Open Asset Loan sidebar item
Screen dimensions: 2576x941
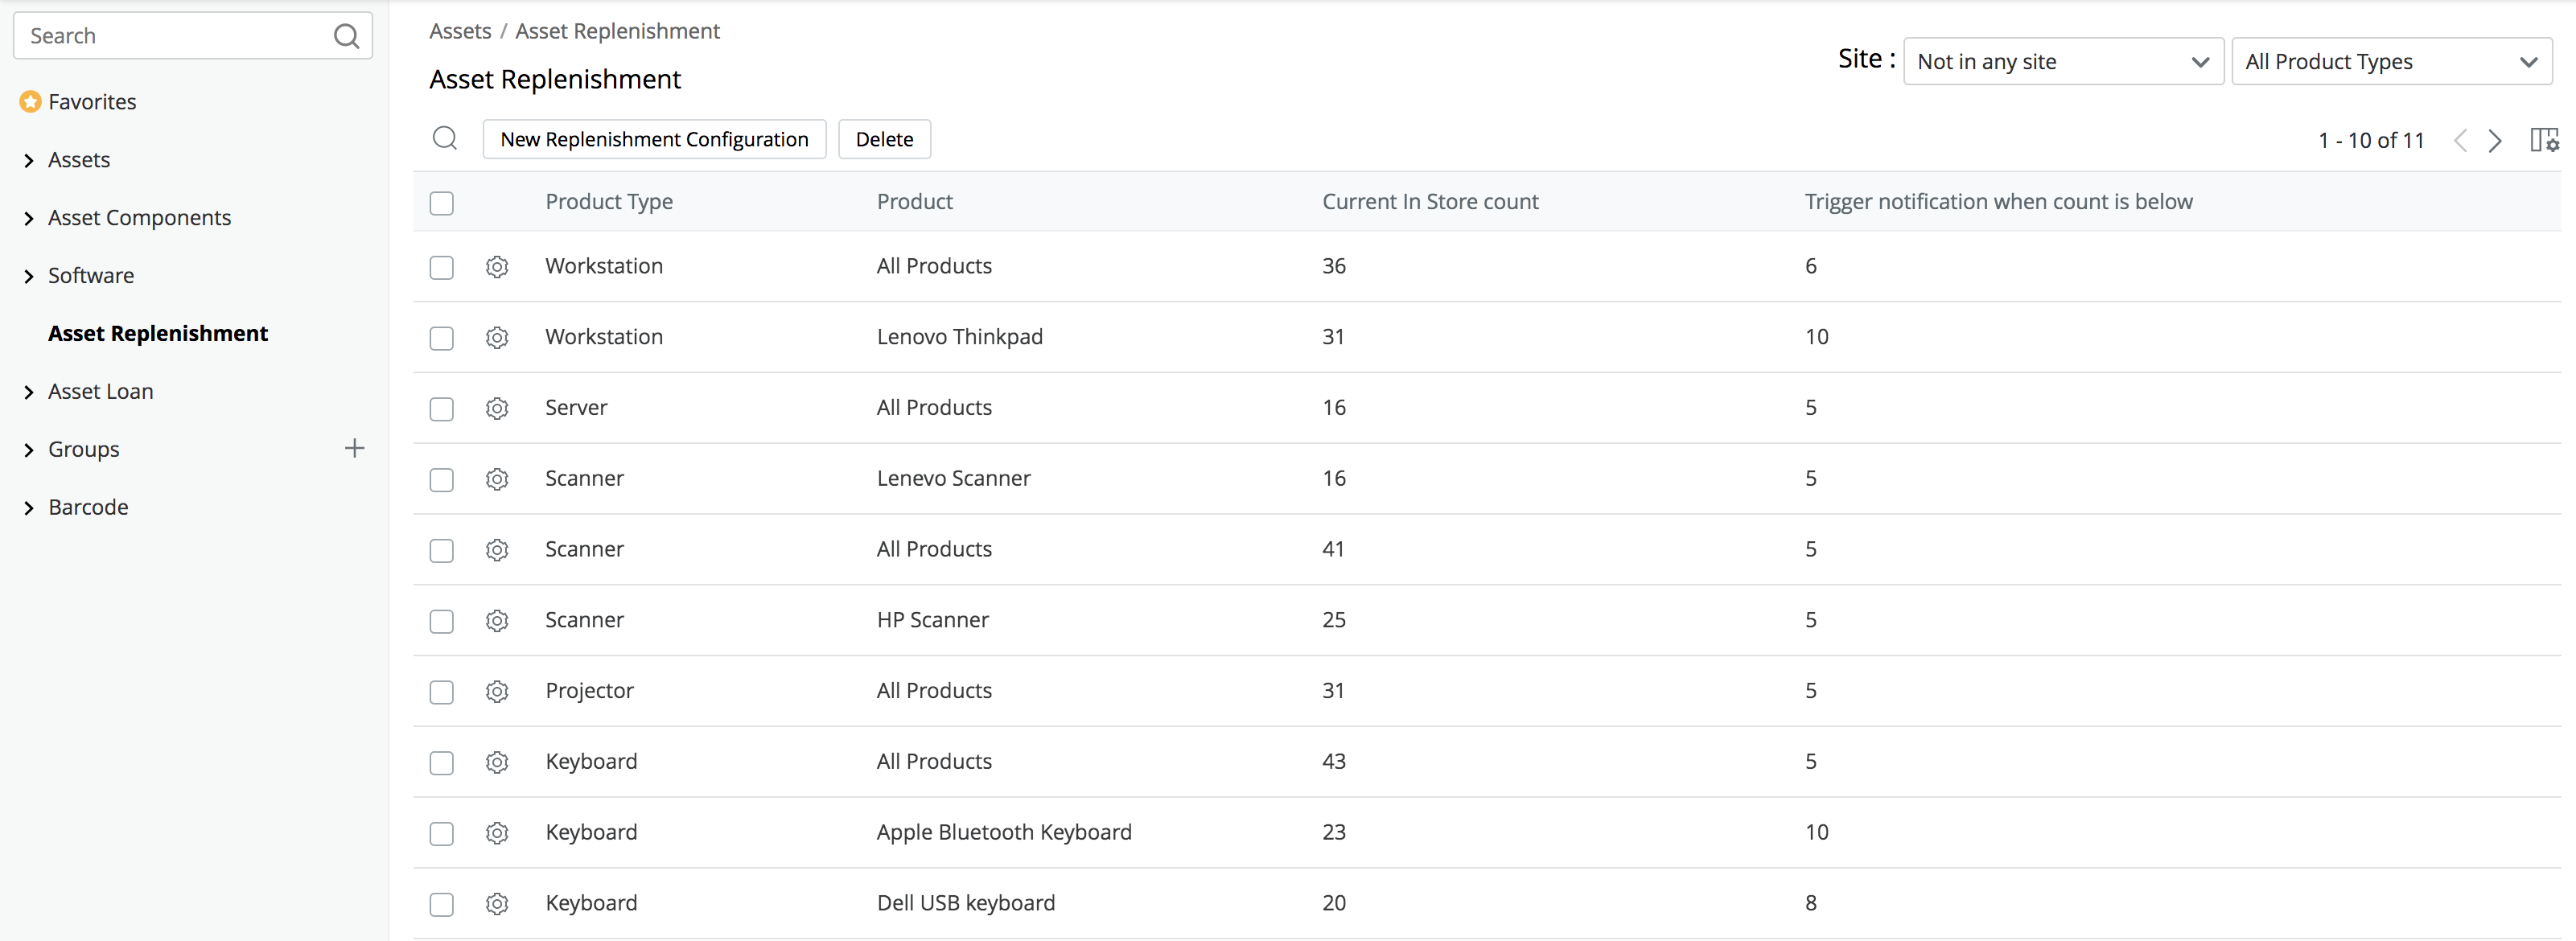100,392
